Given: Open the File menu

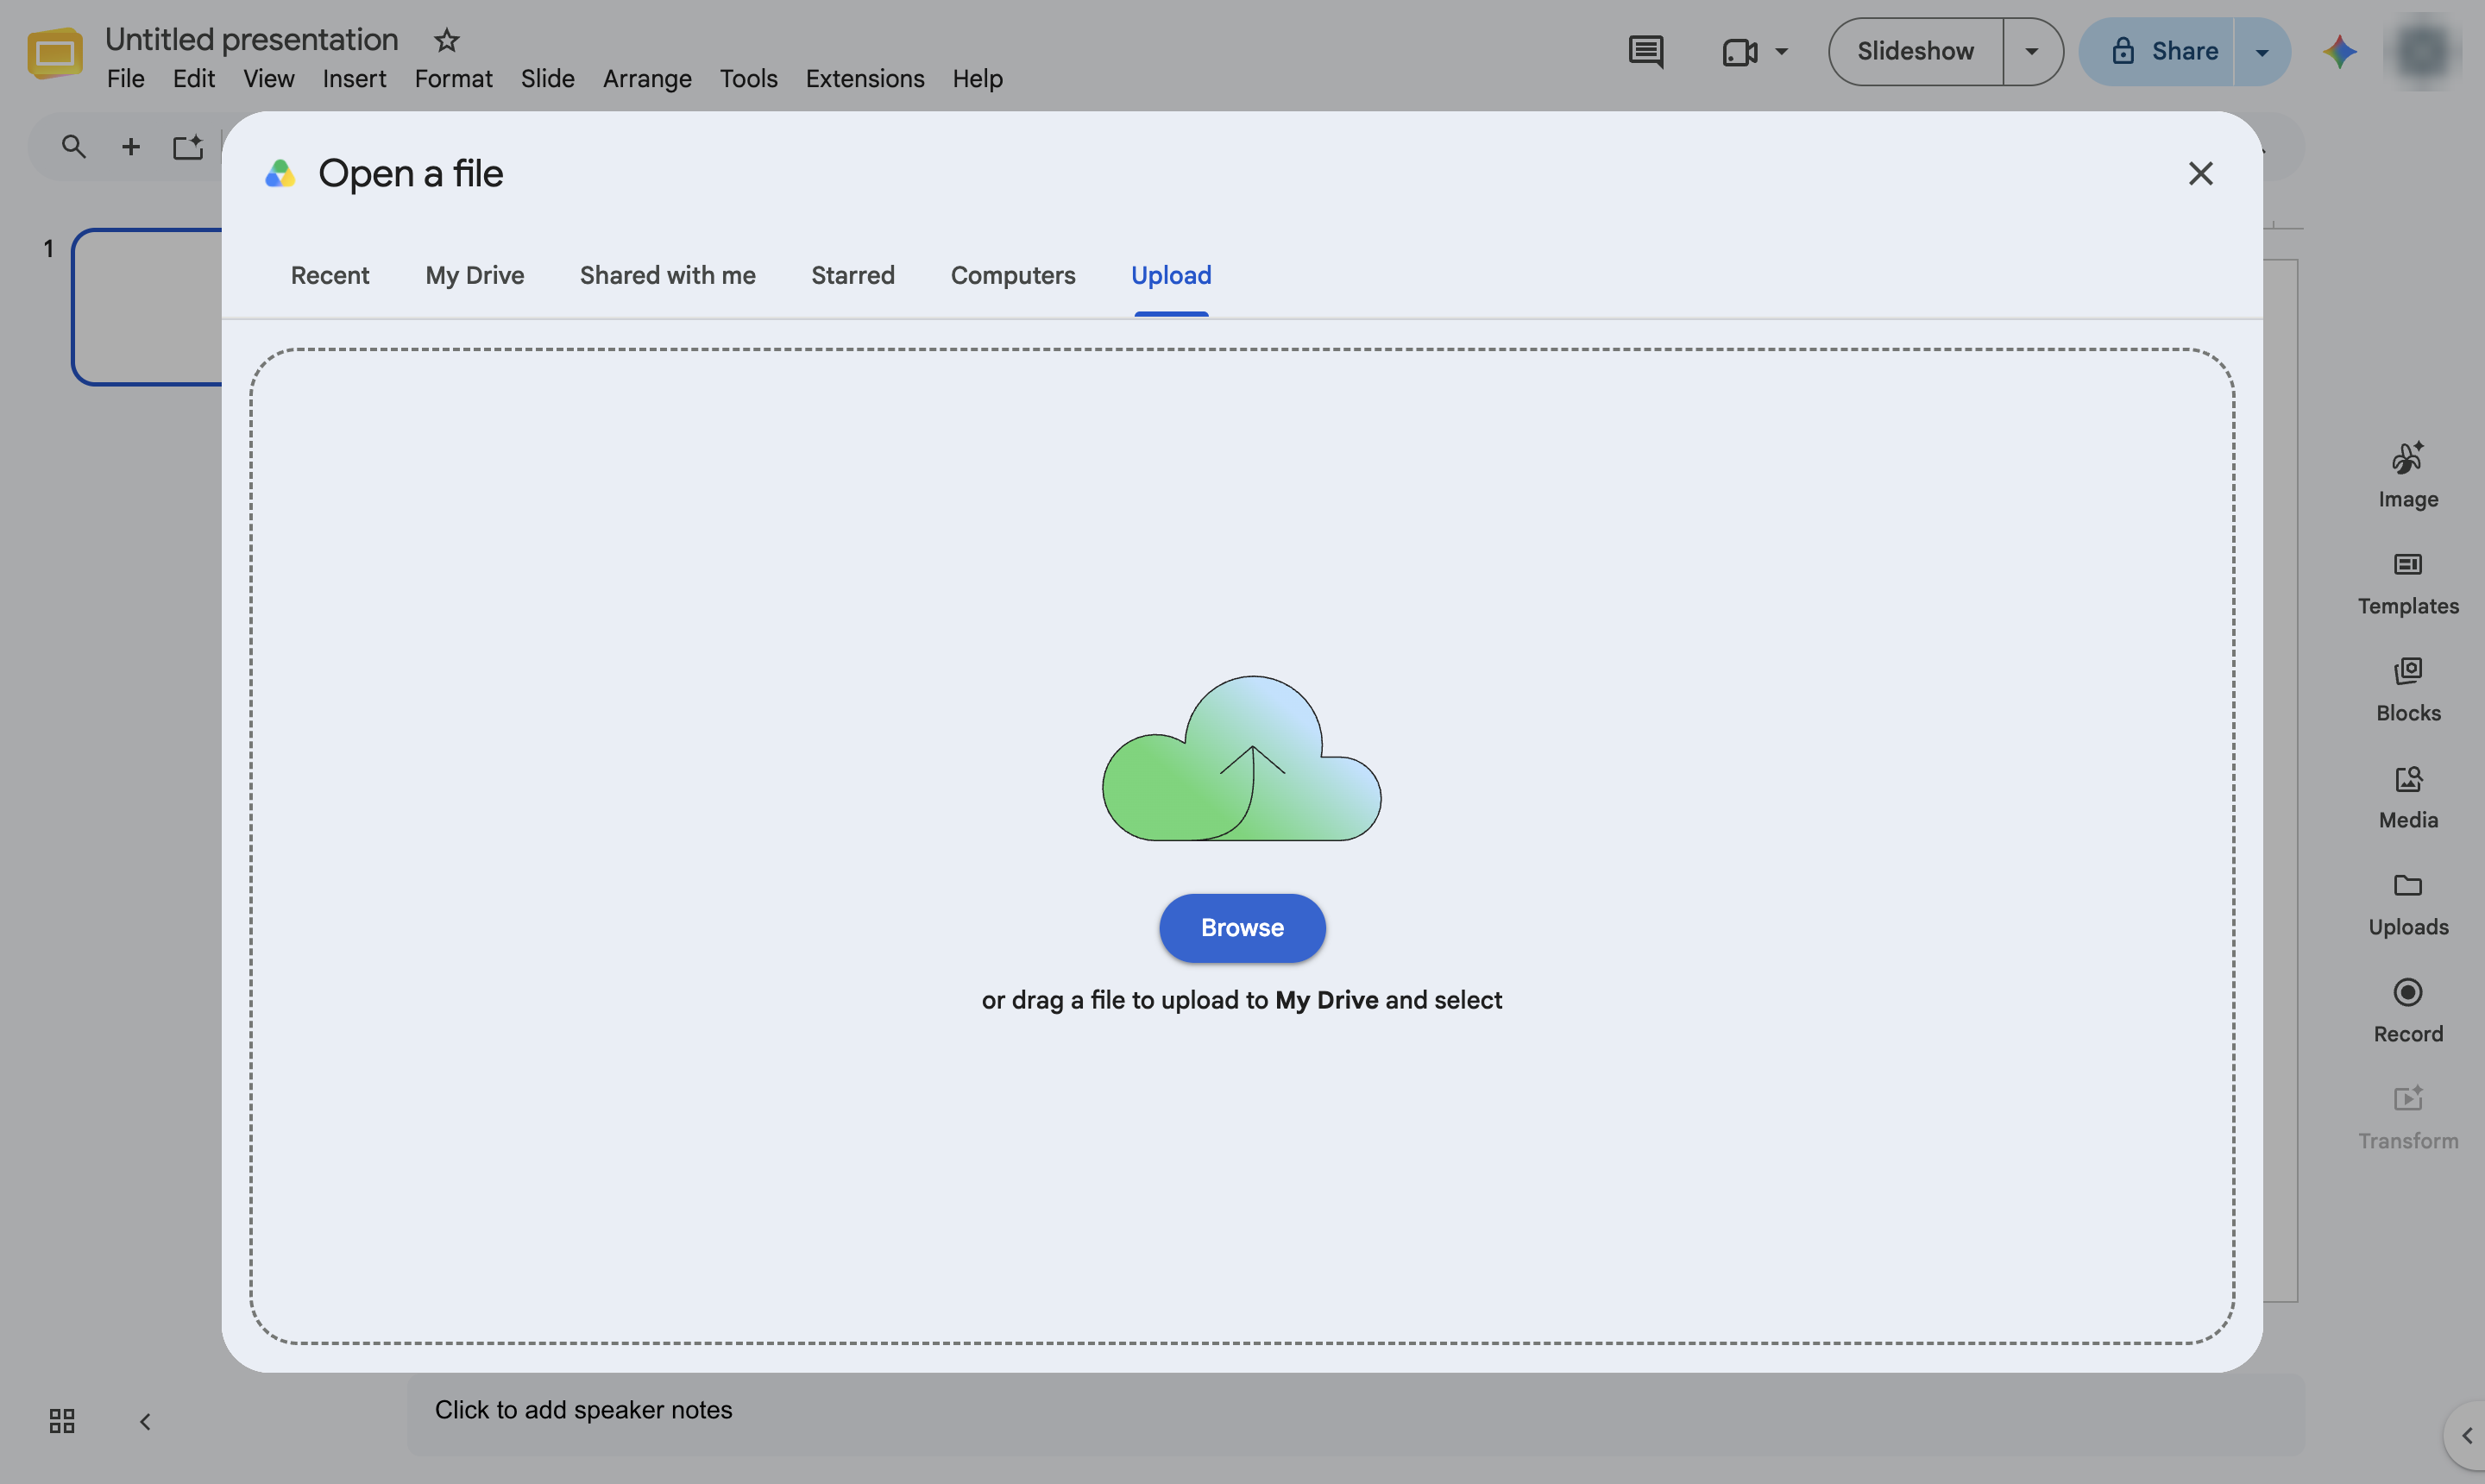Looking at the screenshot, I should tap(125, 79).
